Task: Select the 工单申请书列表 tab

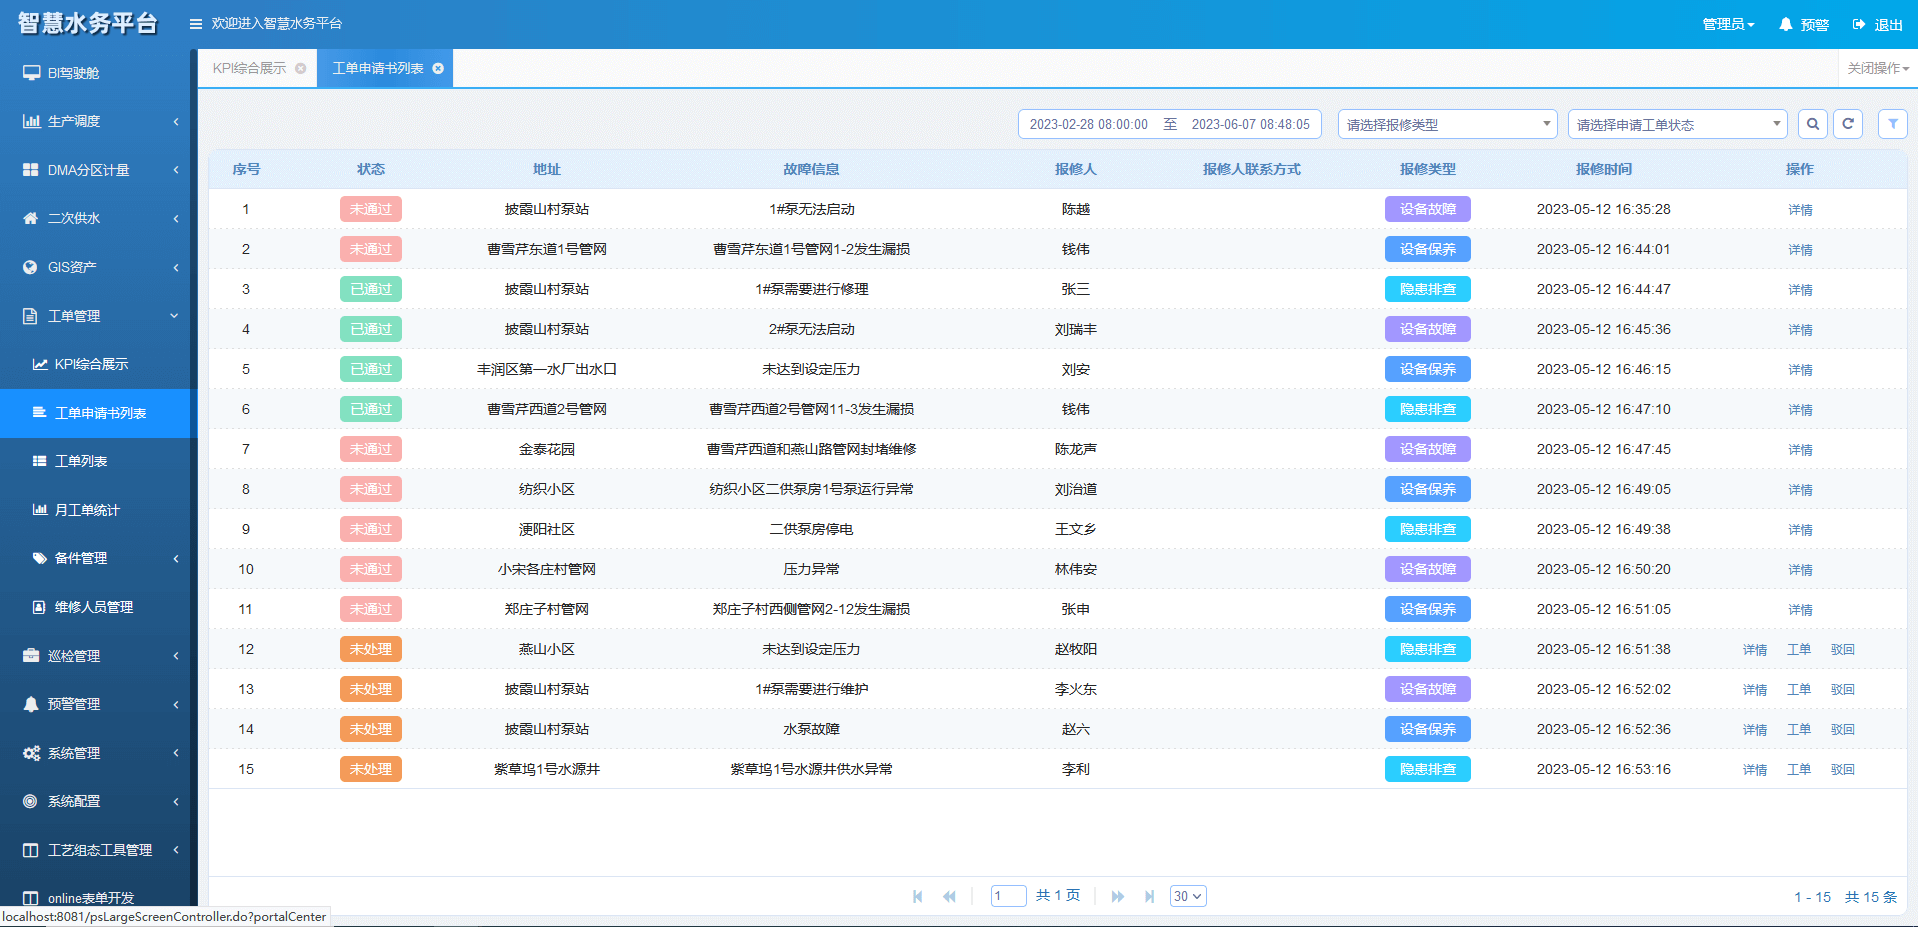Action: point(378,68)
